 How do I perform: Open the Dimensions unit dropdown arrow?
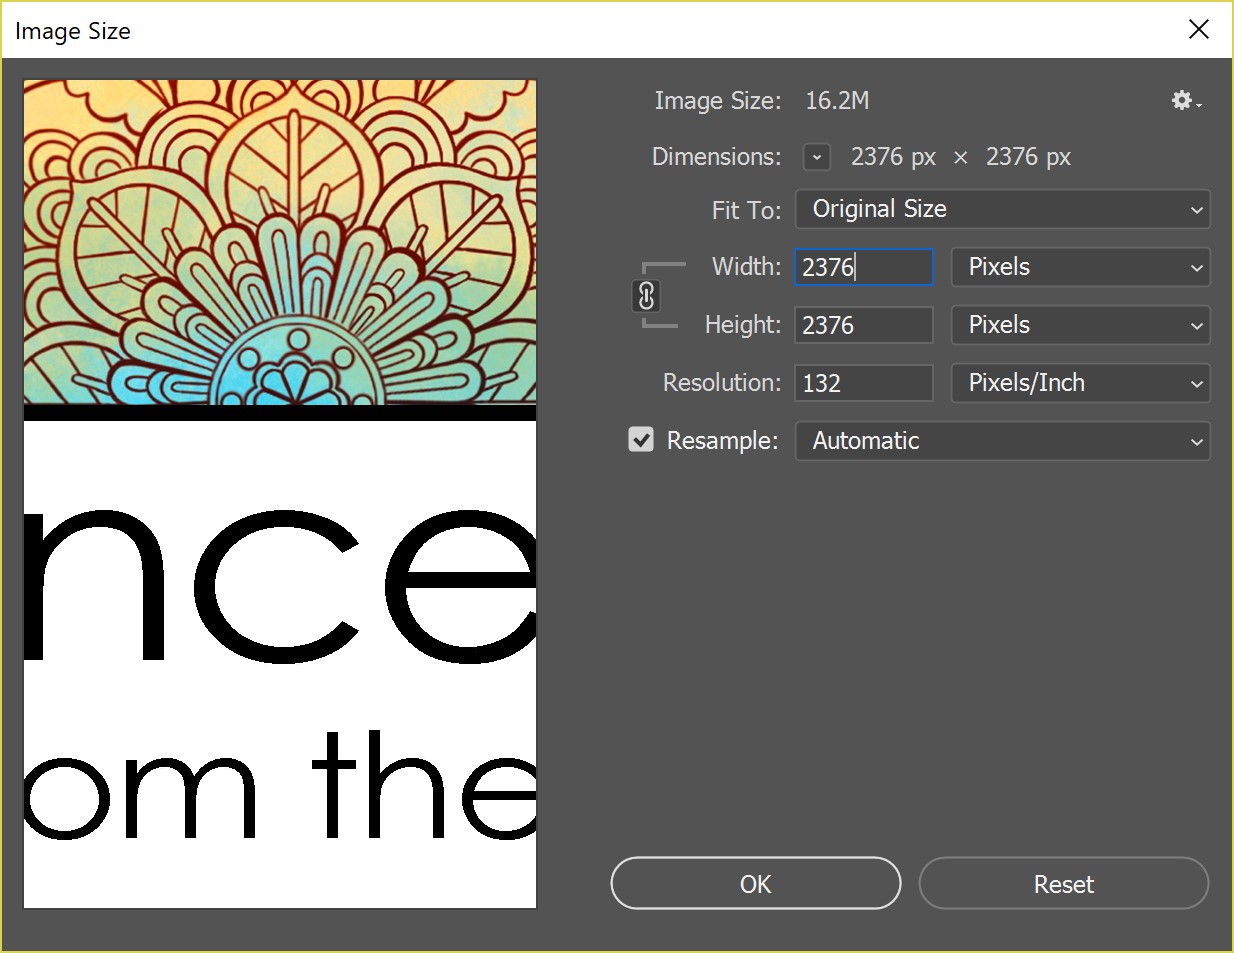pyautogui.click(x=817, y=157)
